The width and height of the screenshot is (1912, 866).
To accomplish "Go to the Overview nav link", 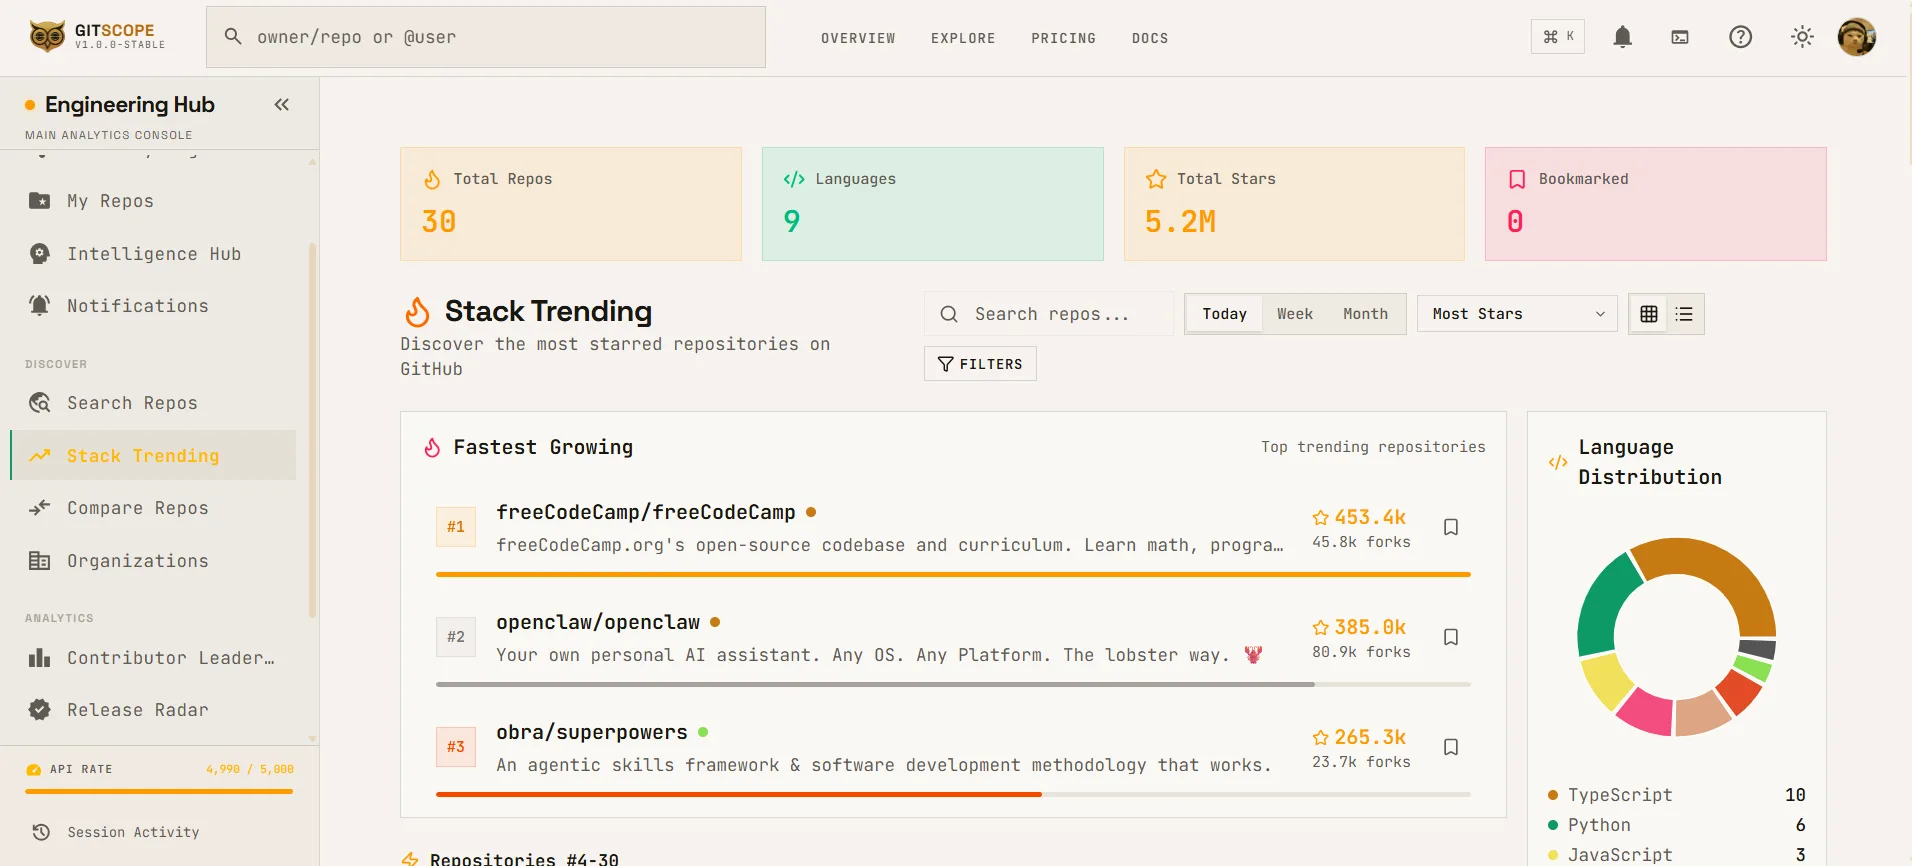I will click(x=858, y=38).
